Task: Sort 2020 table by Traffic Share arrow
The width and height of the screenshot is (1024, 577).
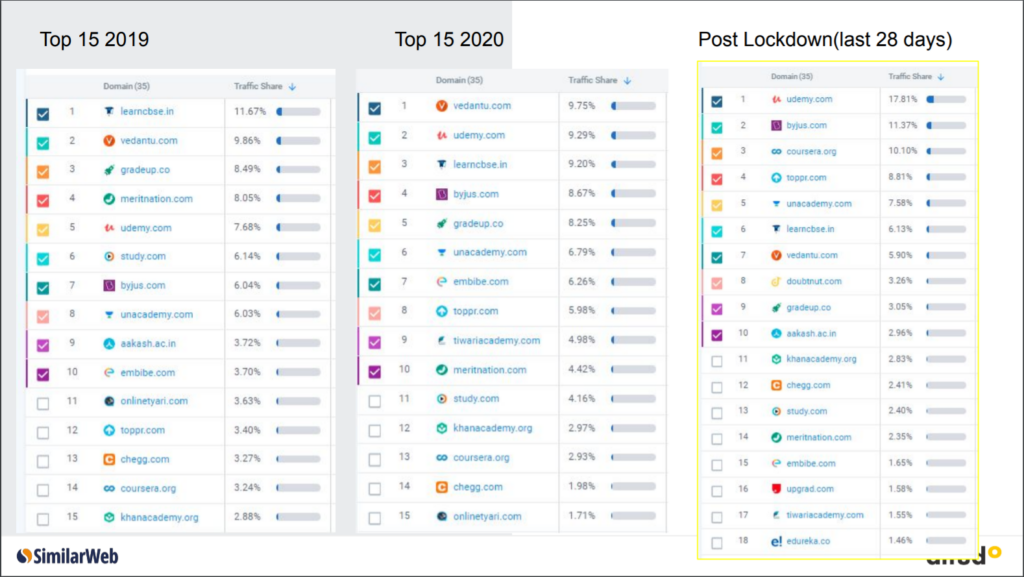Action: (628, 80)
